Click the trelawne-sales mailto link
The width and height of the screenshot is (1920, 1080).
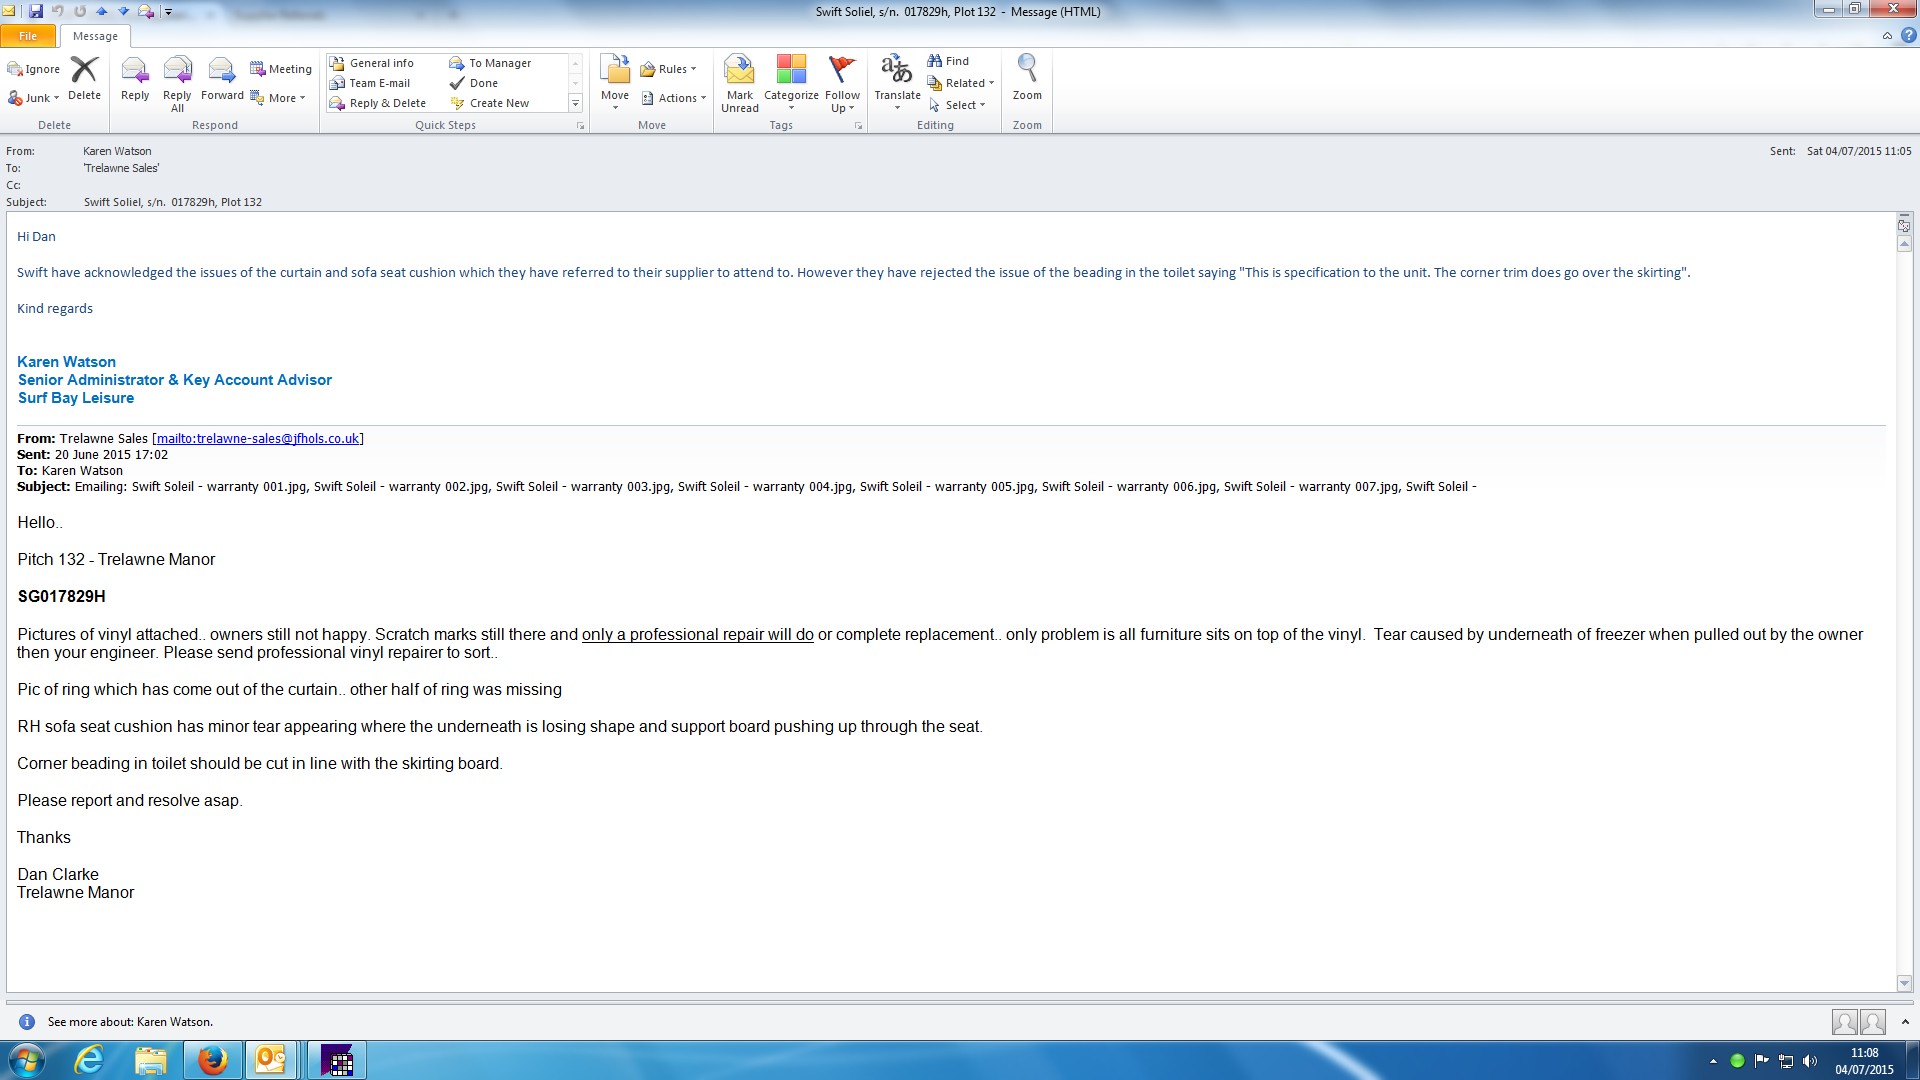pos(257,438)
